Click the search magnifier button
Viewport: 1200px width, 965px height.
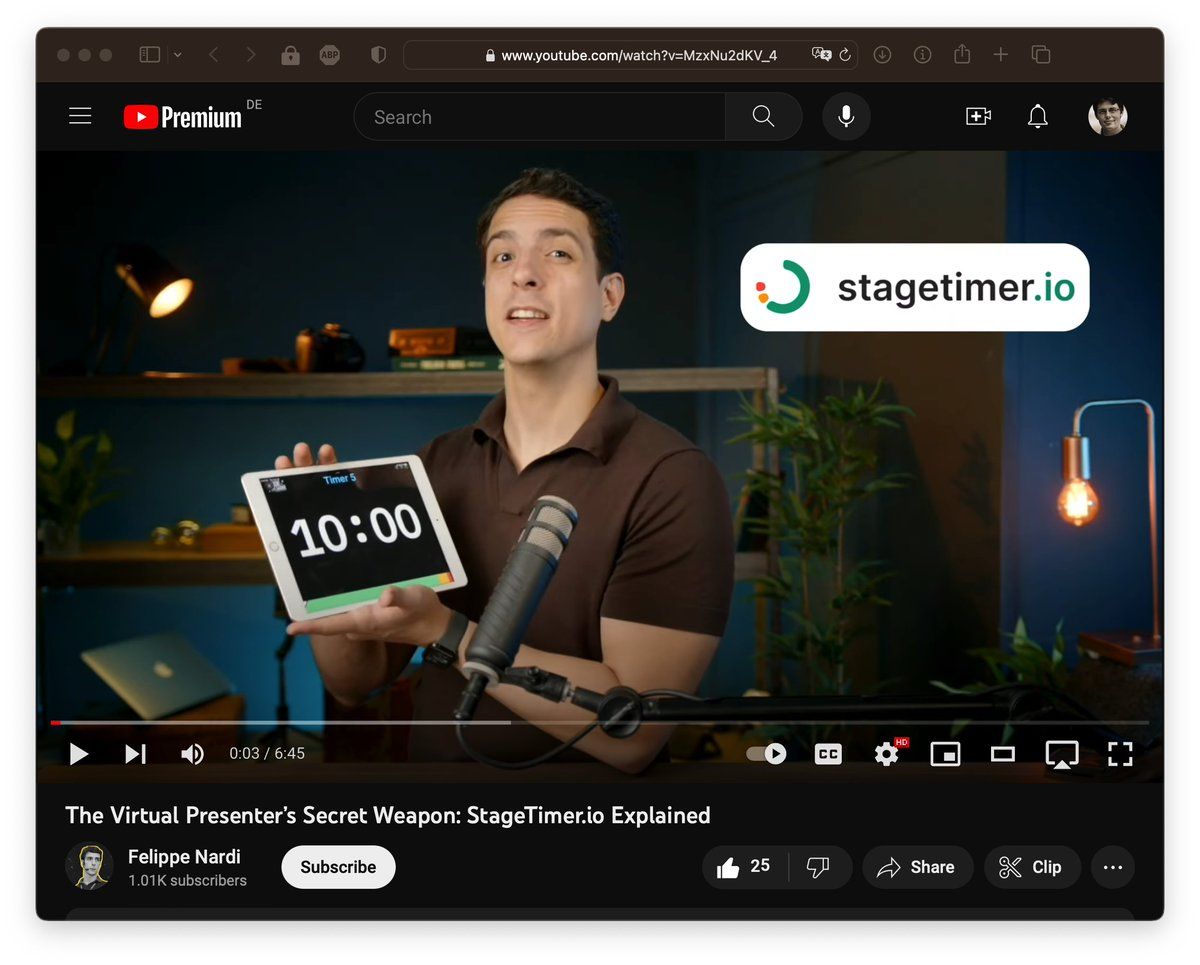763,117
